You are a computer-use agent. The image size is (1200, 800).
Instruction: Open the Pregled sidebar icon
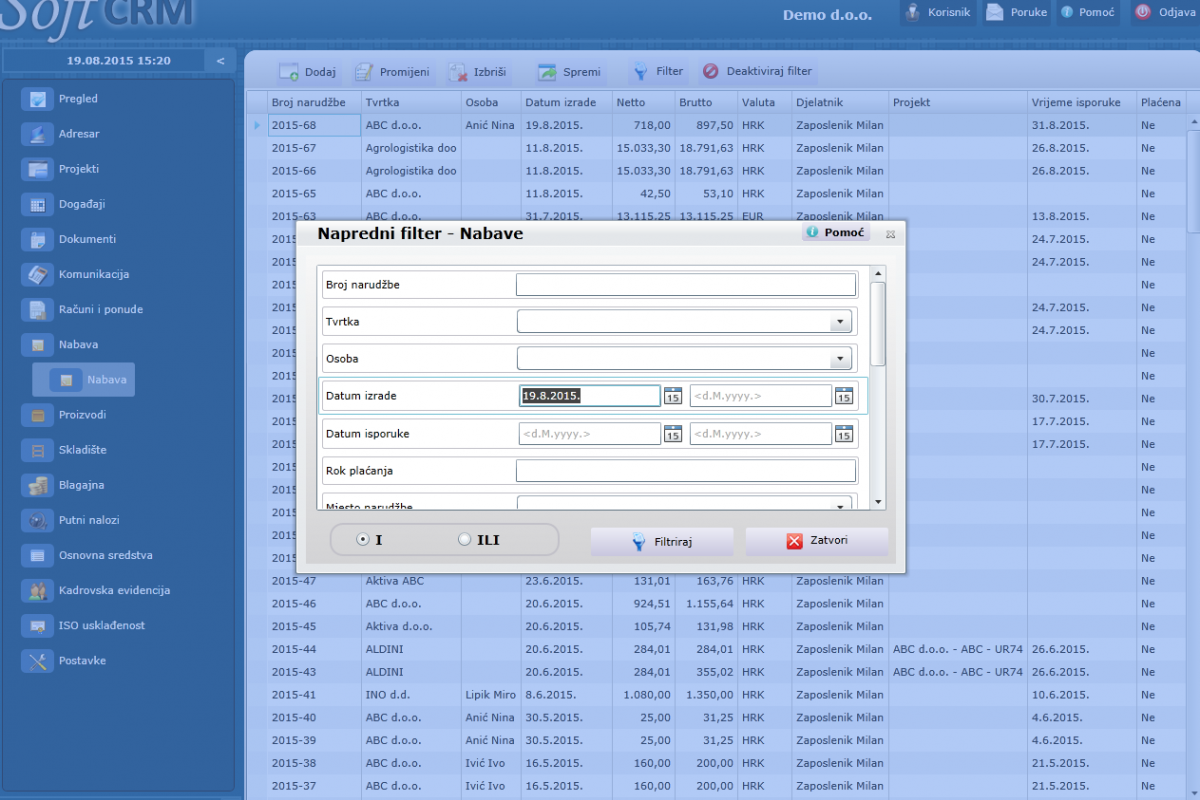click(x=38, y=99)
